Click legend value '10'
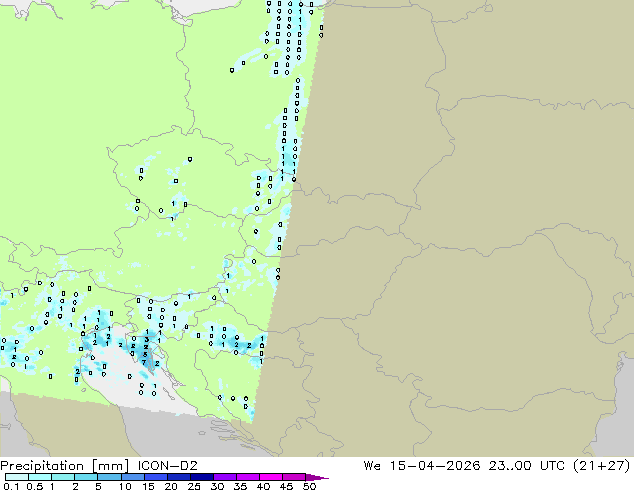The height and width of the screenshot is (490, 634). [125, 486]
